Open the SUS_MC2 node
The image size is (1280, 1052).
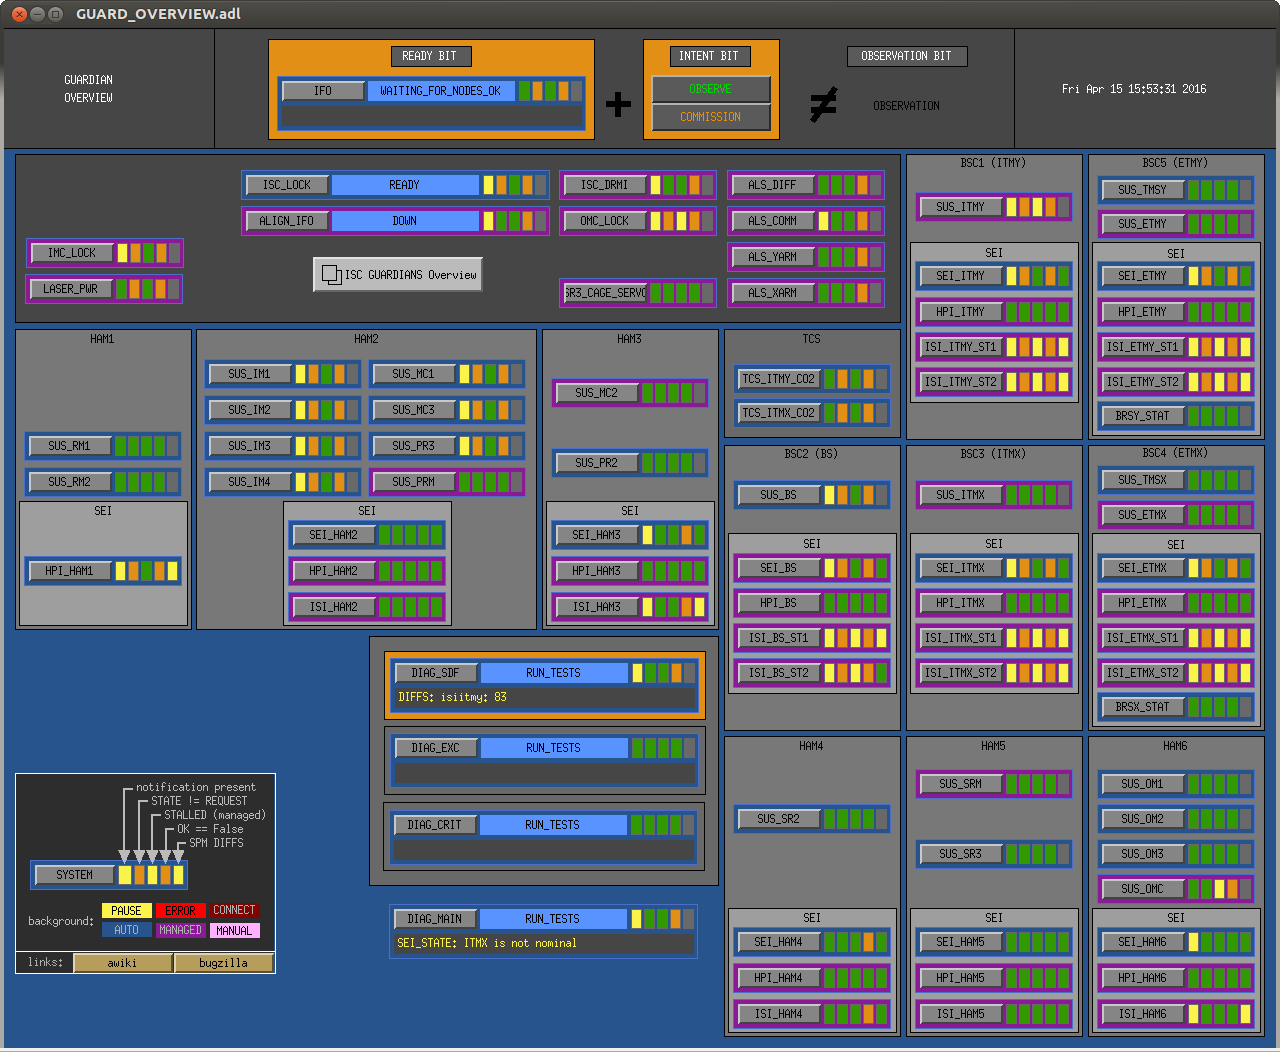tap(597, 393)
